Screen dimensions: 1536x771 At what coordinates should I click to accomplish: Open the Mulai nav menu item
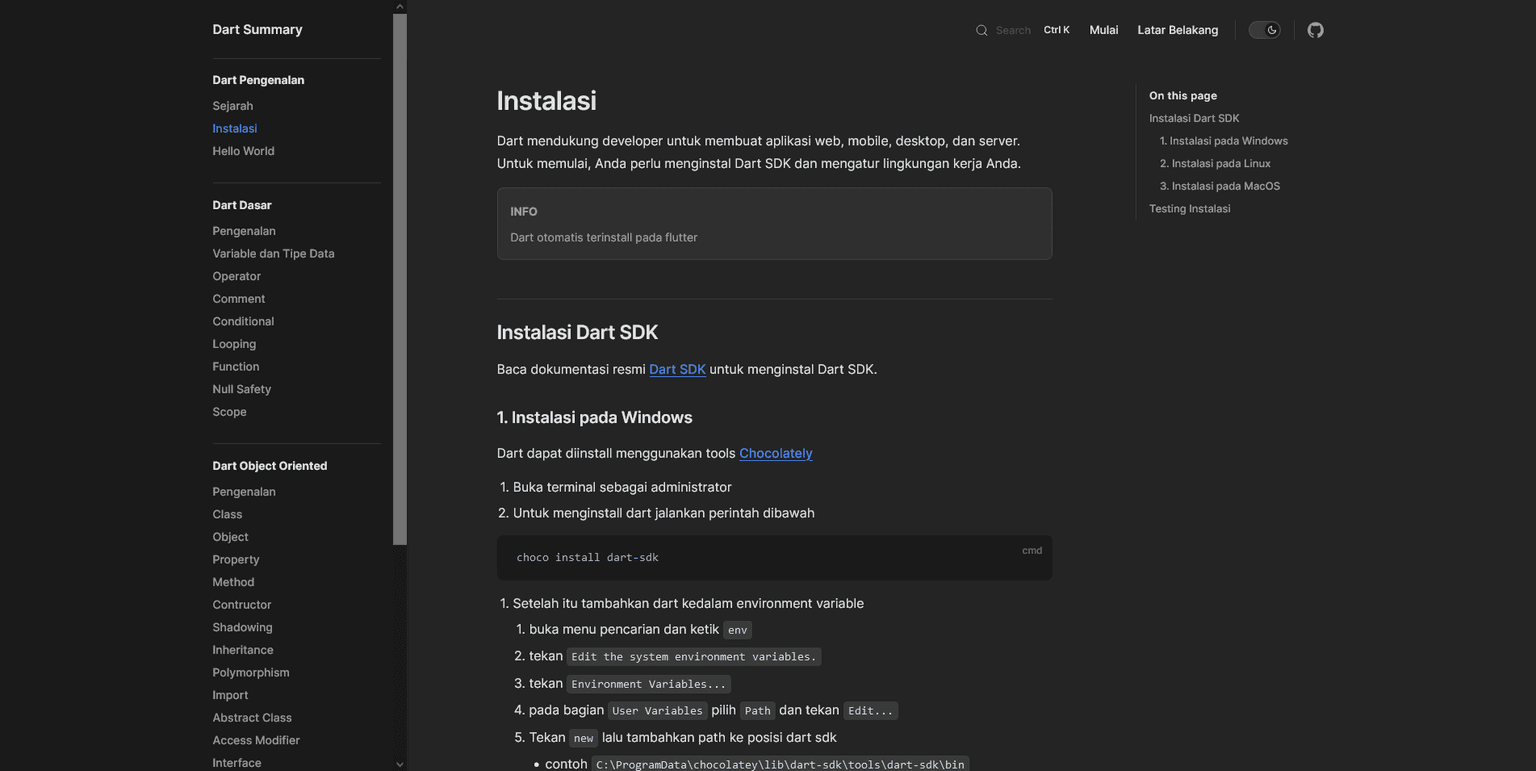tap(1103, 30)
